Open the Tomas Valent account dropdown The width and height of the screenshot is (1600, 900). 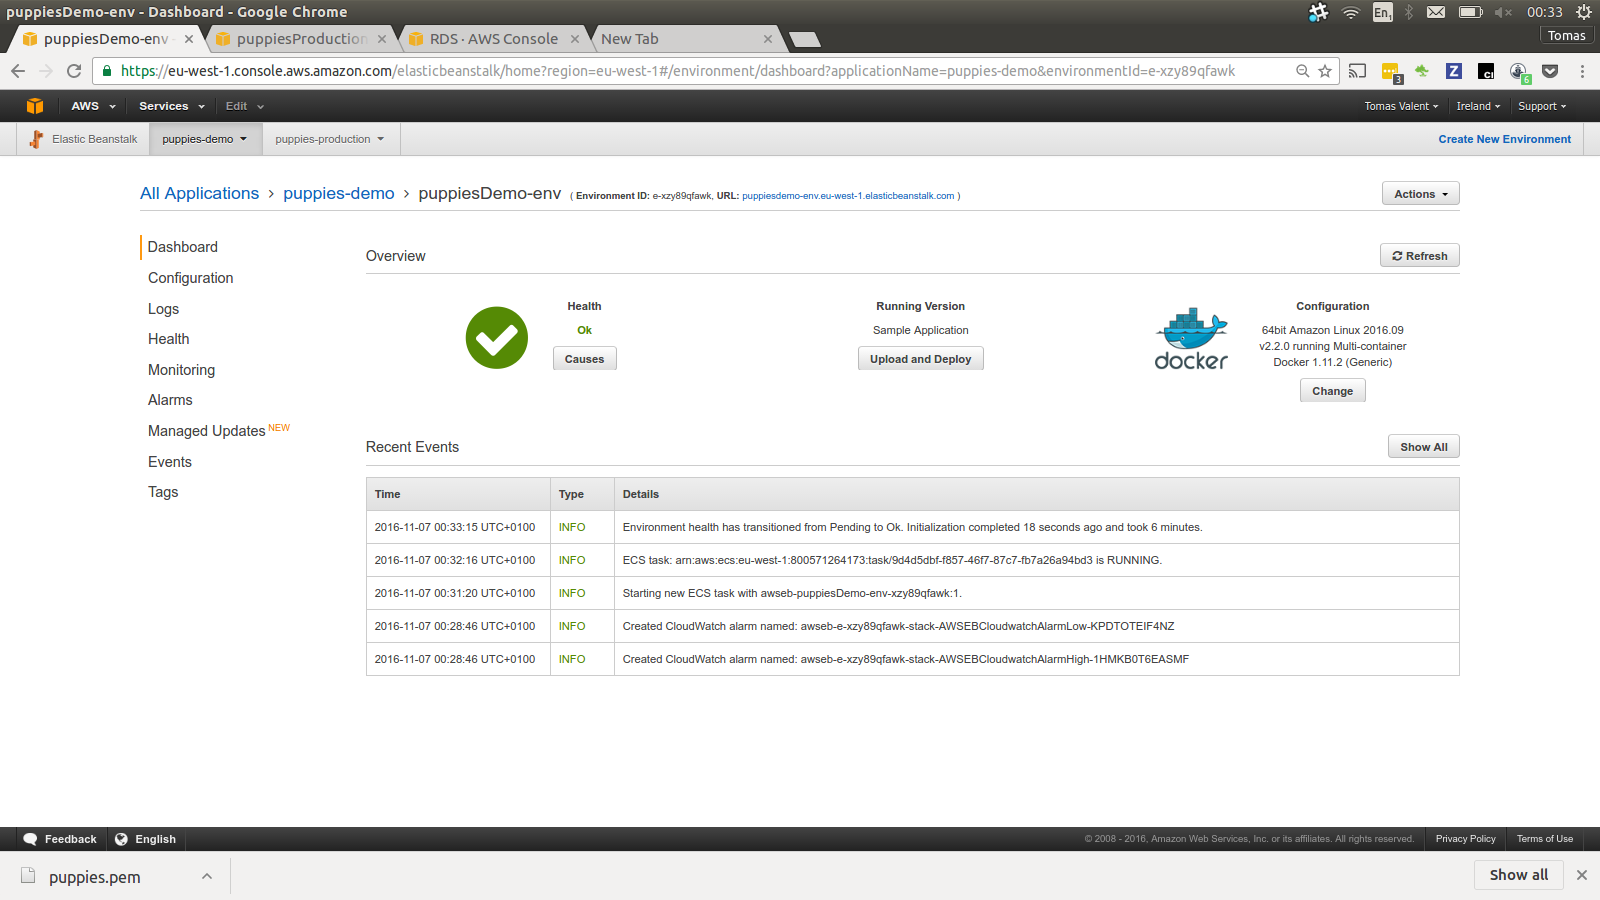tap(1401, 106)
